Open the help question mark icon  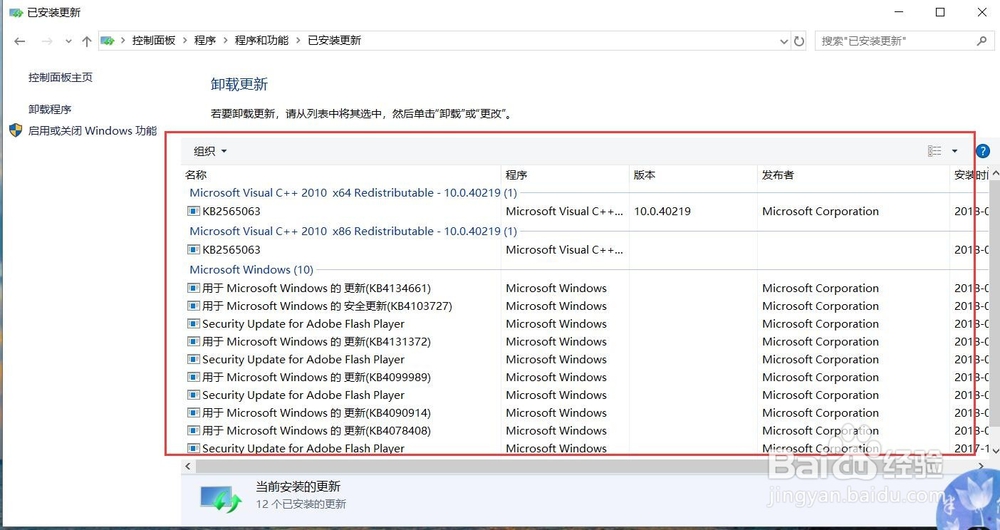point(983,151)
